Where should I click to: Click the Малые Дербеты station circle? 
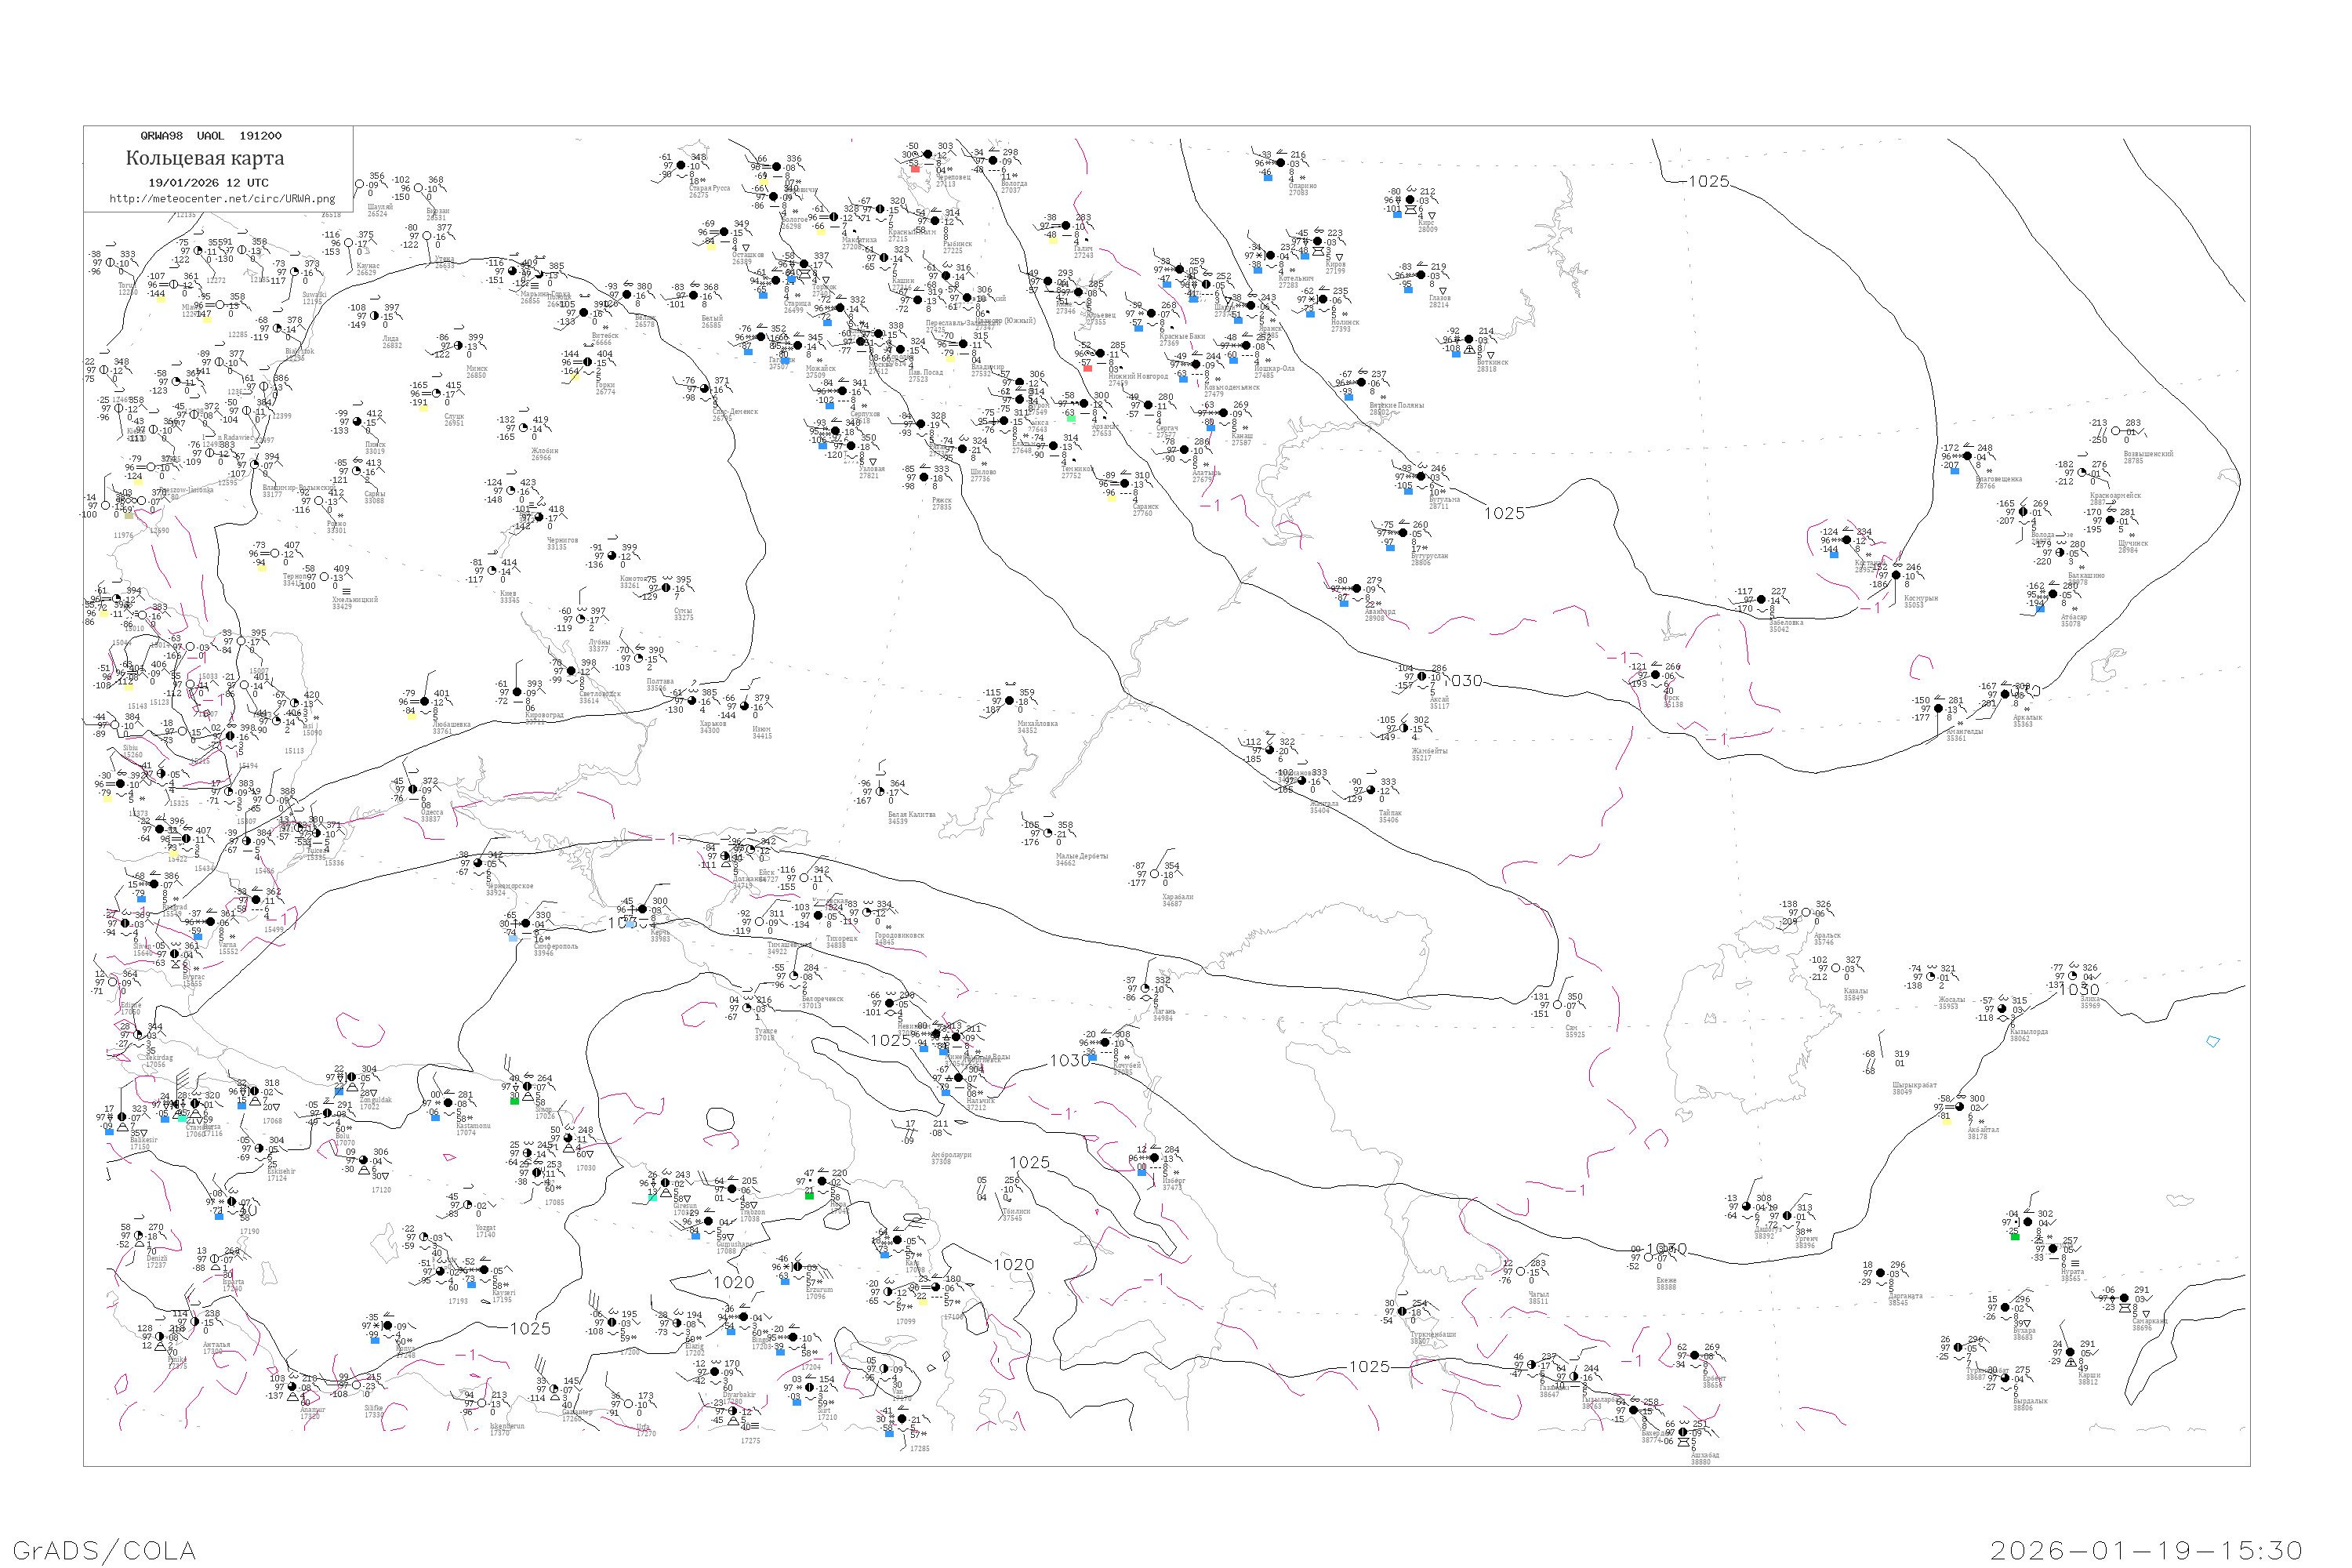[x=1048, y=833]
